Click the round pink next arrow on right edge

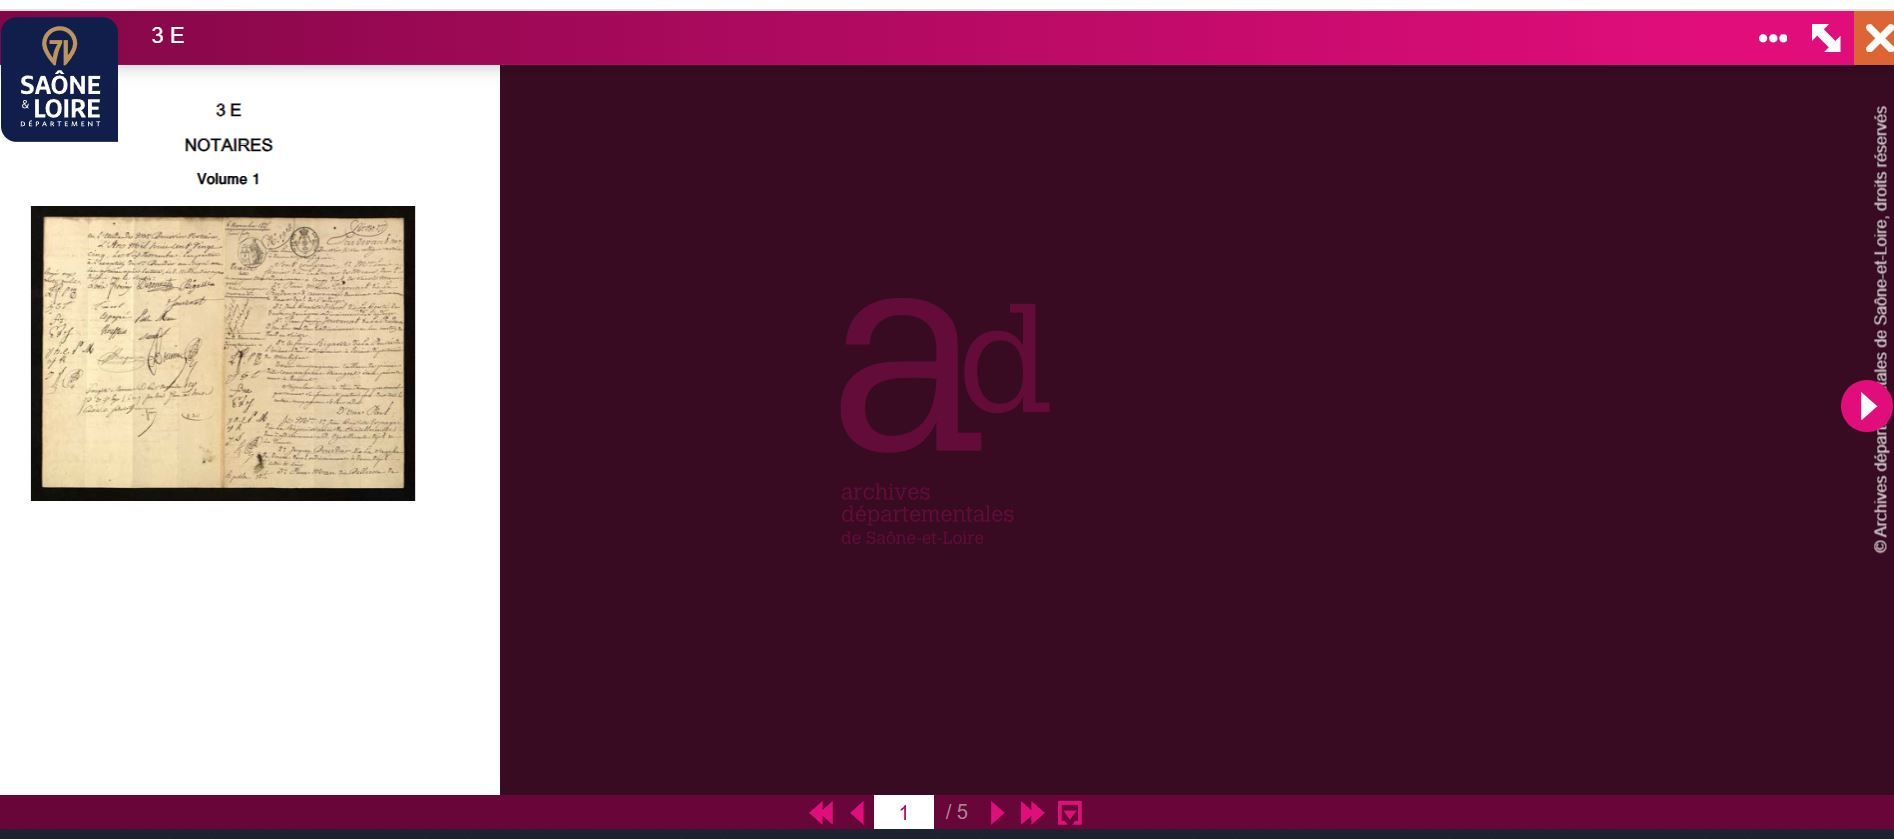tap(1866, 406)
